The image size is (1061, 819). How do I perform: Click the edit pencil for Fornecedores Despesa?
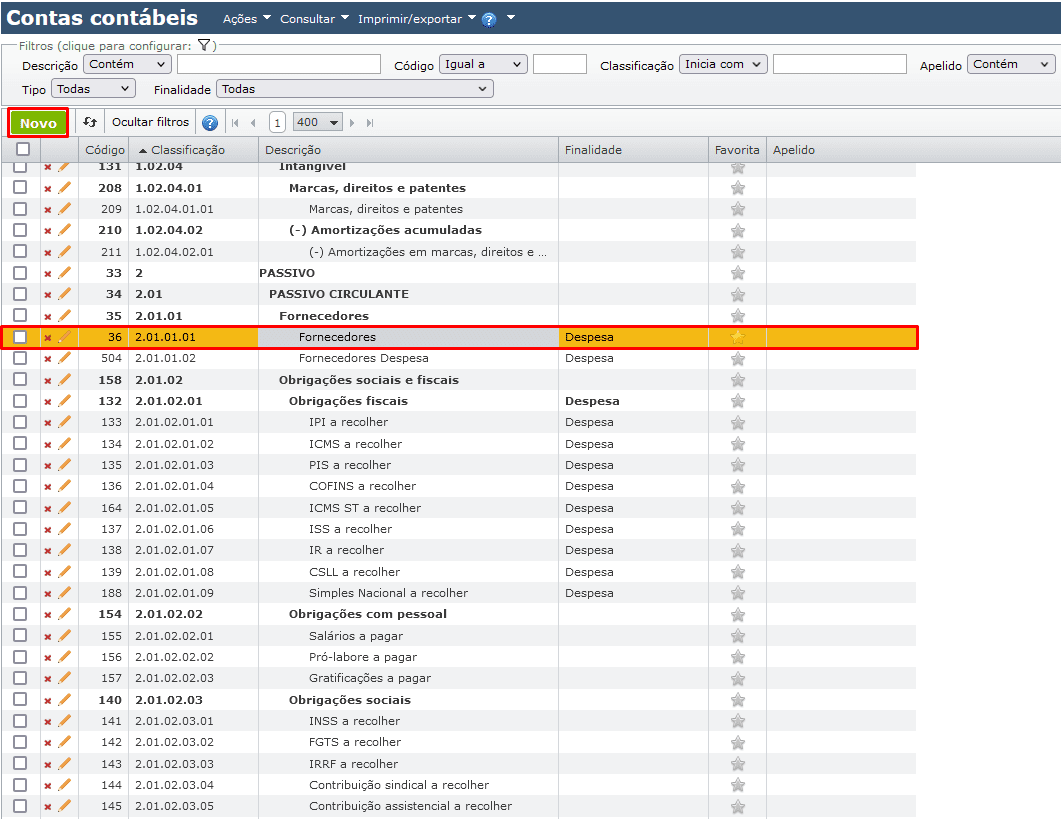(65, 358)
